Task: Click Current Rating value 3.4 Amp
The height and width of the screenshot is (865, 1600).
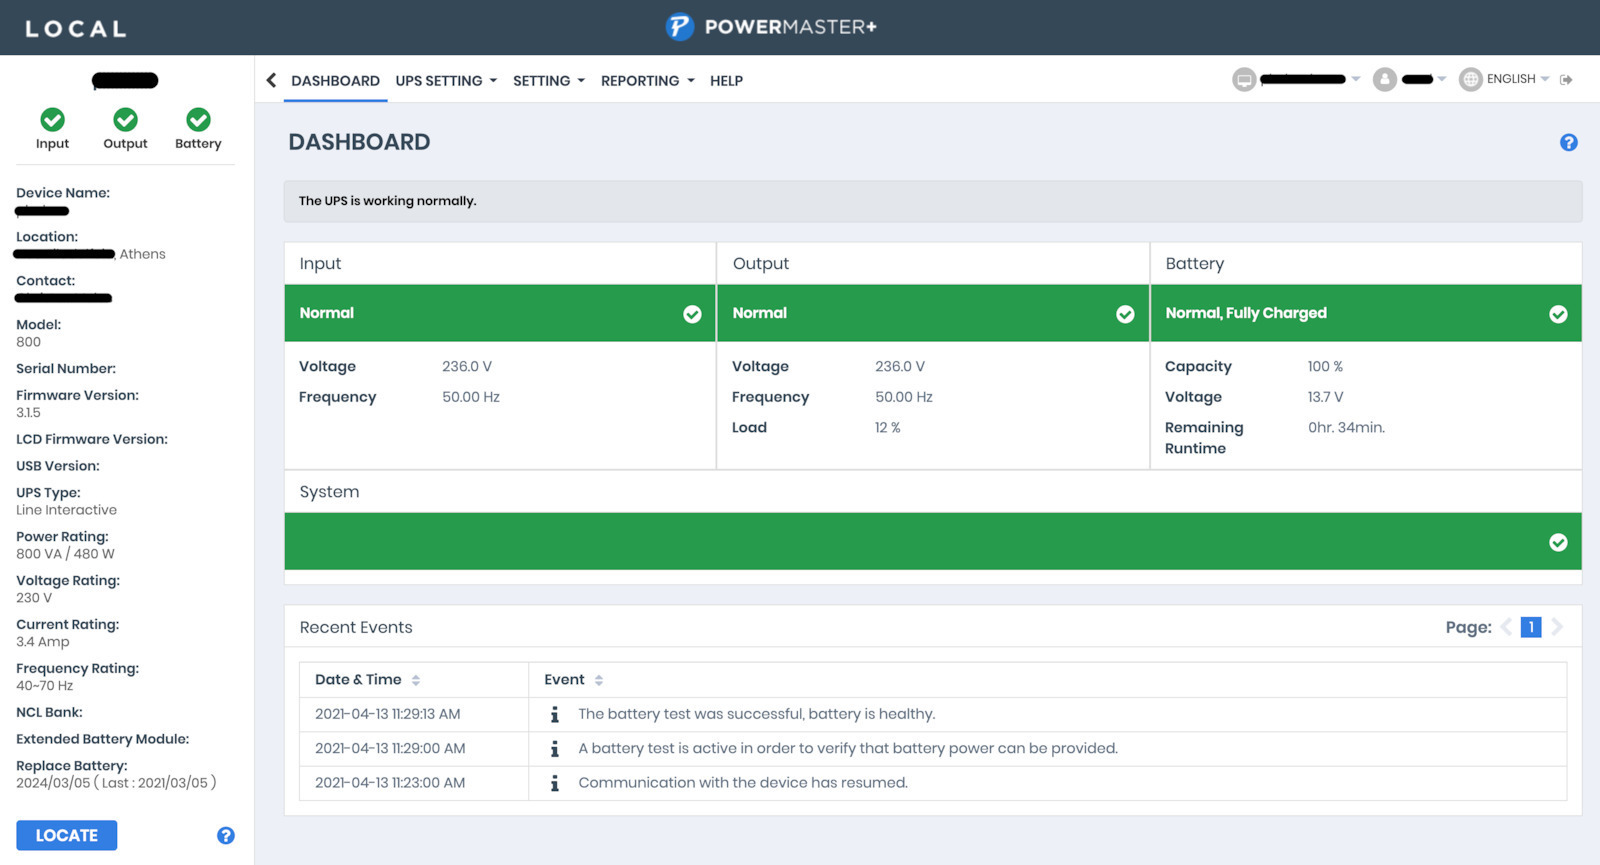Action: point(43,642)
